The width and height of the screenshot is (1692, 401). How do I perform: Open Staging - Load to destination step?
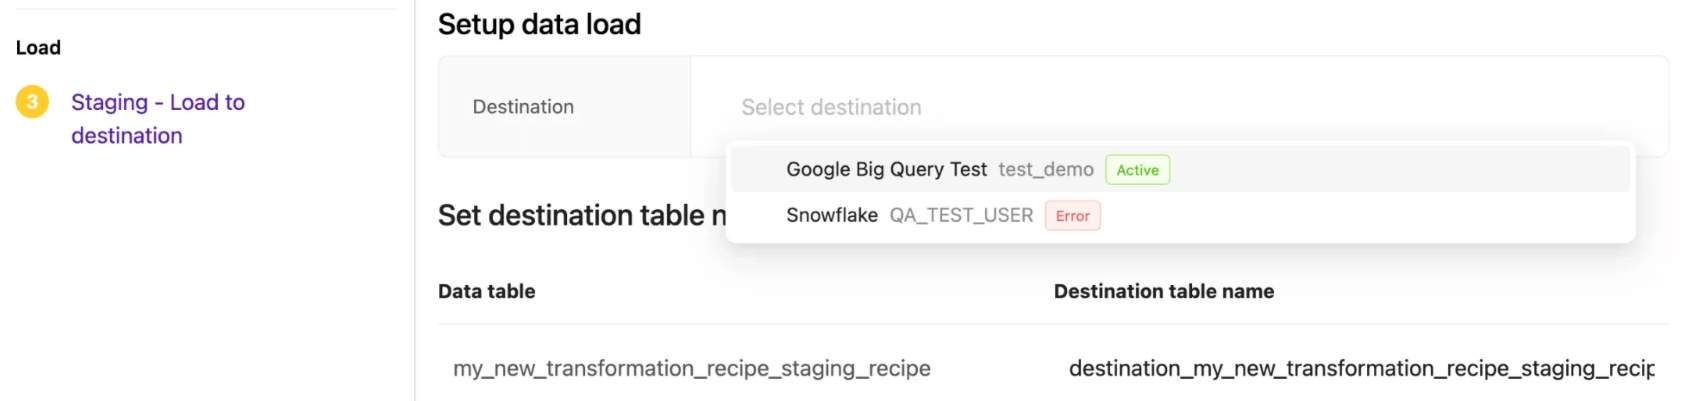pyautogui.click(x=157, y=118)
